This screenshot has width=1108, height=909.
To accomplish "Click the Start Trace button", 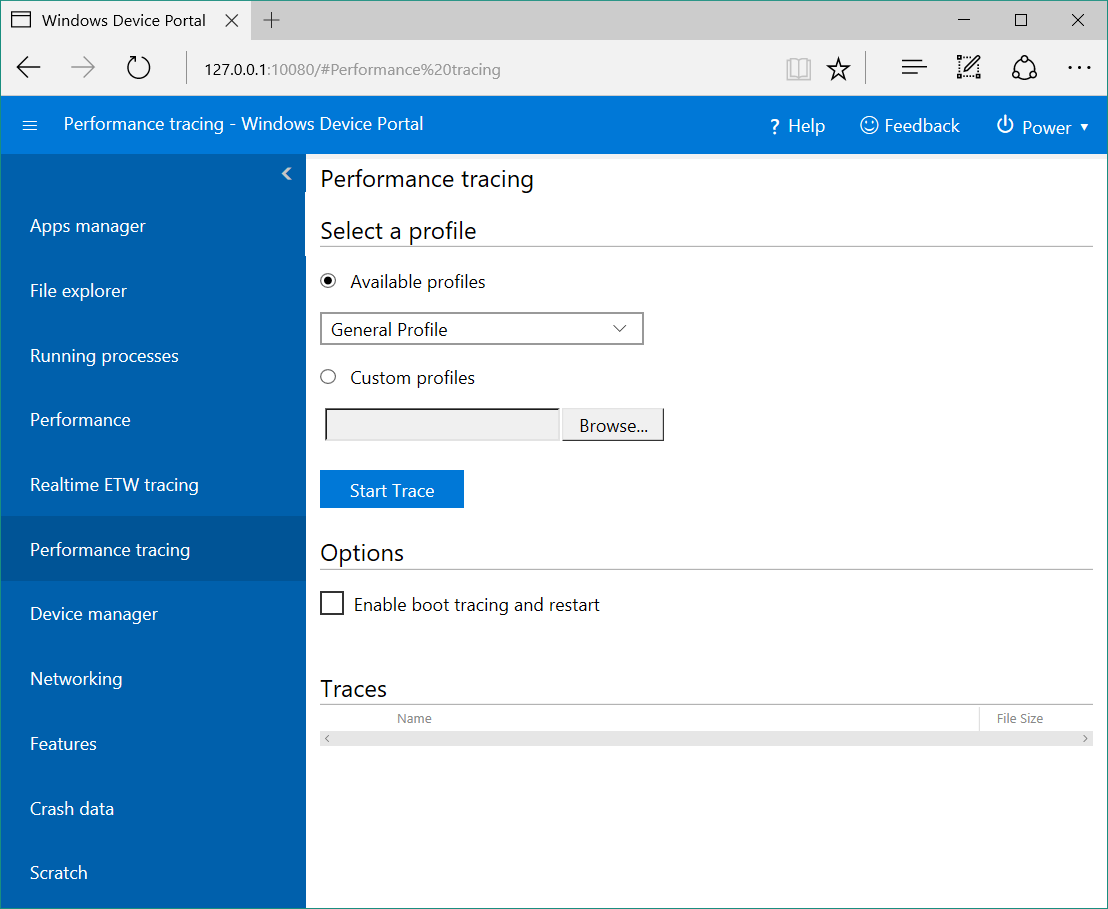I will point(391,489).
